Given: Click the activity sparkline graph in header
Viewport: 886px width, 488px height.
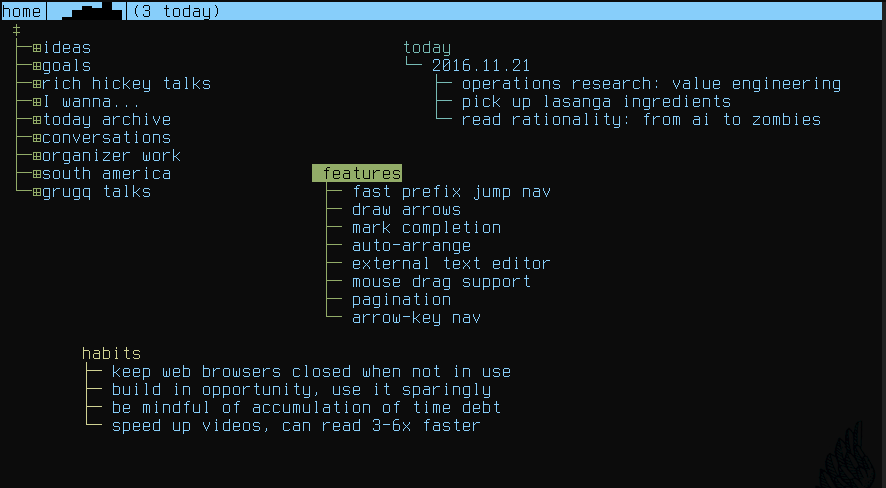Looking at the screenshot, I should pos(89,12).
